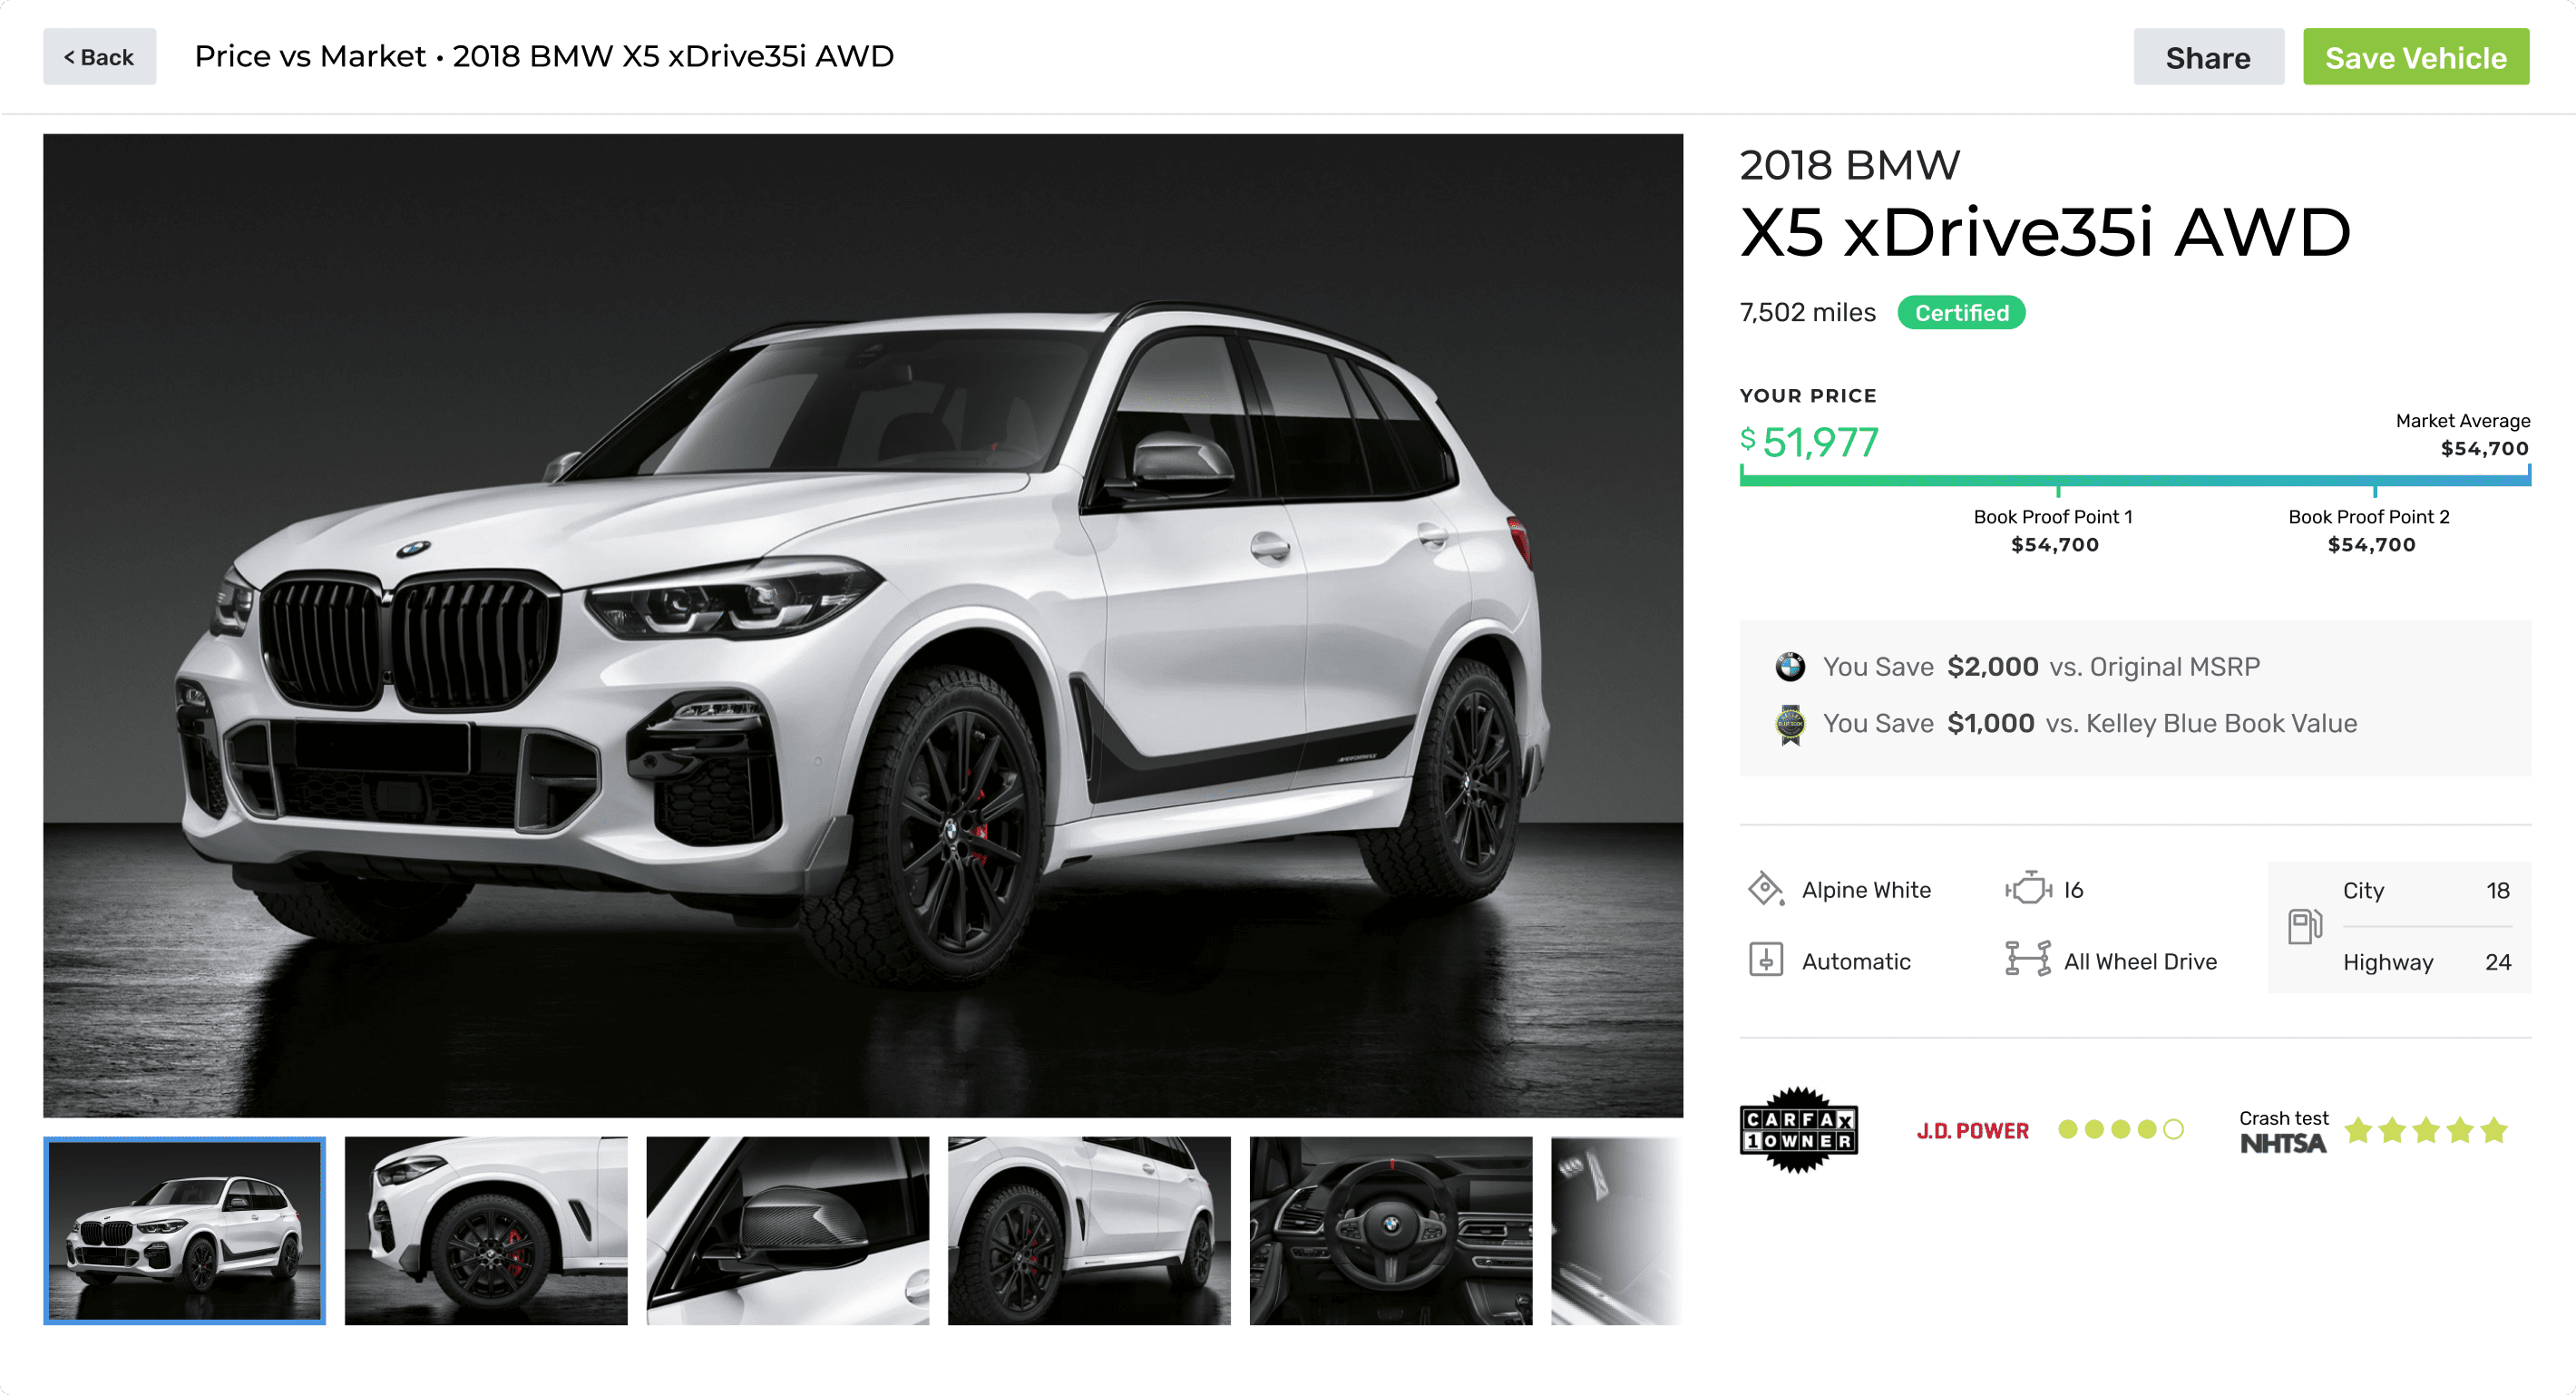Click the Kelley Blue Book badge icon

1790,724
